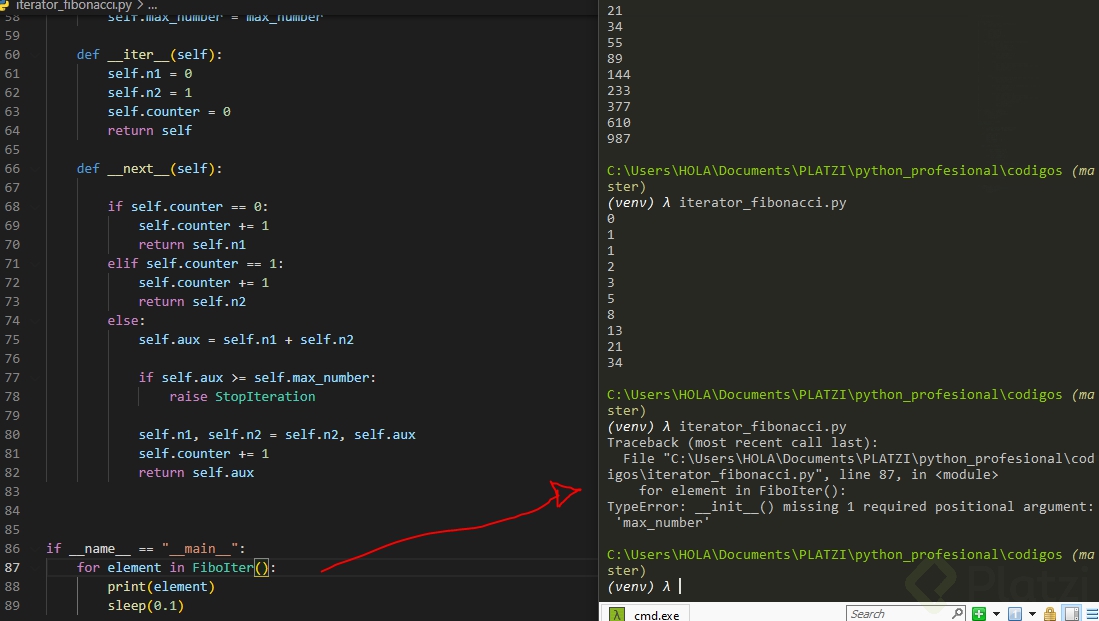The width and height of the screenshot is (1099, 621).
Task: Click terminal output value 987
Action: point(619,138)
